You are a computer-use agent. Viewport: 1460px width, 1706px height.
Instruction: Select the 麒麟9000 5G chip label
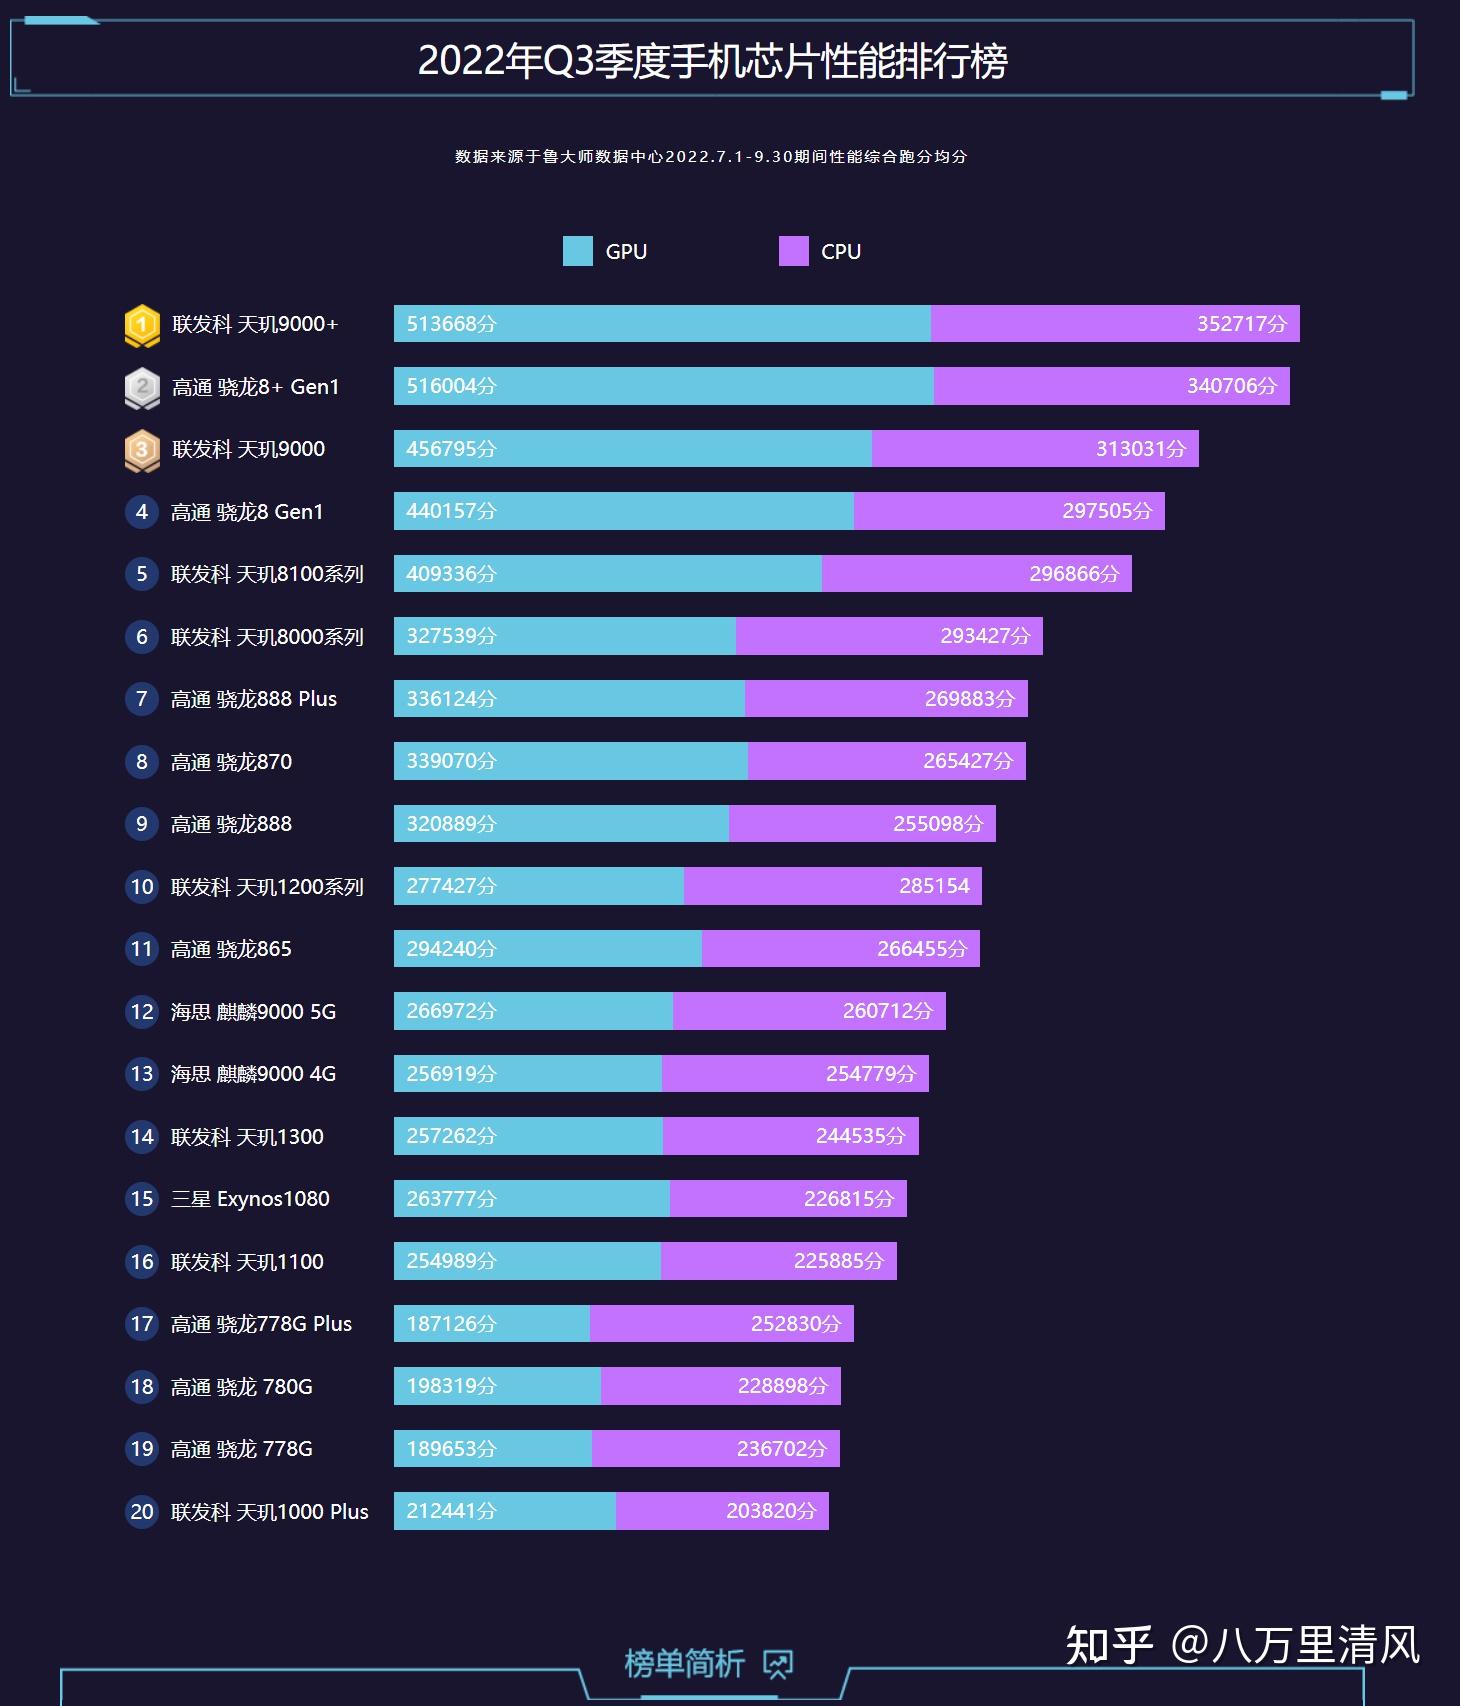253,1012
